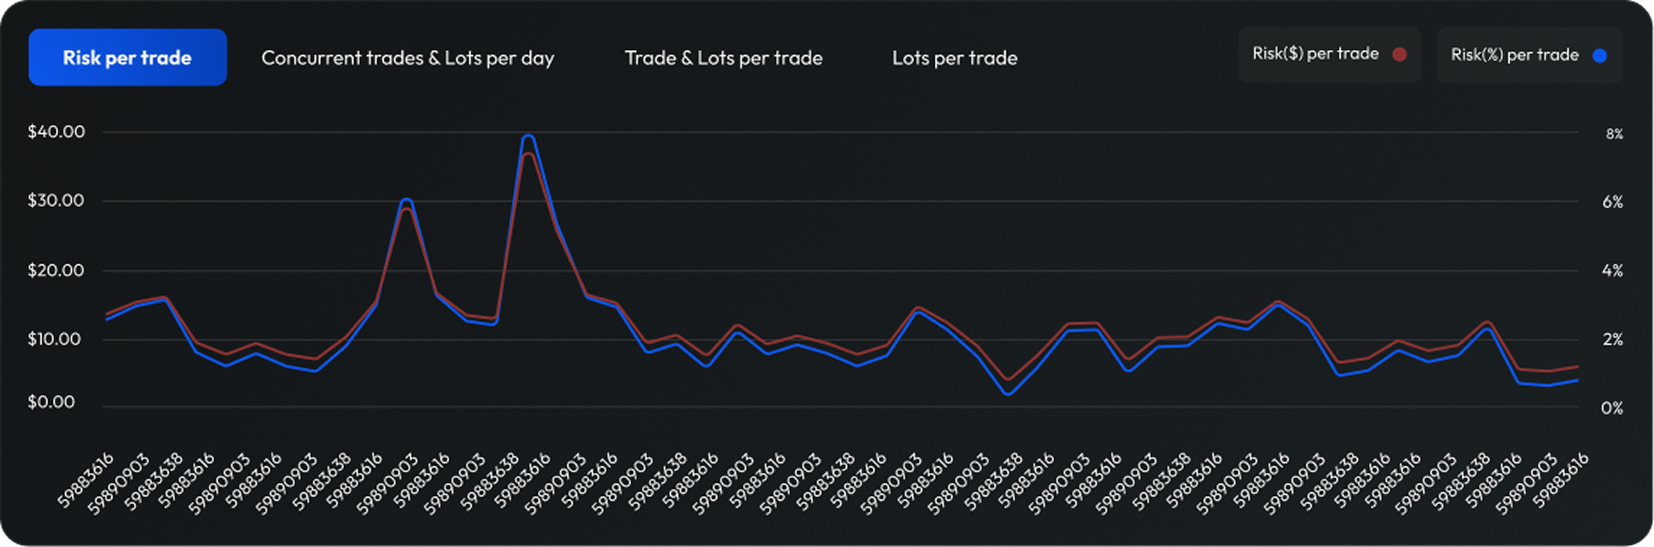Click the second-highest chart peak near $30

click(x=406, y=200)
